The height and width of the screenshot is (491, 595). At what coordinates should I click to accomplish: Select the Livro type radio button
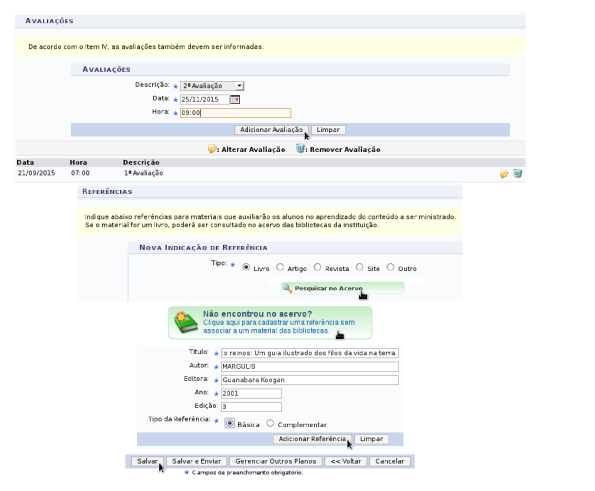[x=246, y=267]
